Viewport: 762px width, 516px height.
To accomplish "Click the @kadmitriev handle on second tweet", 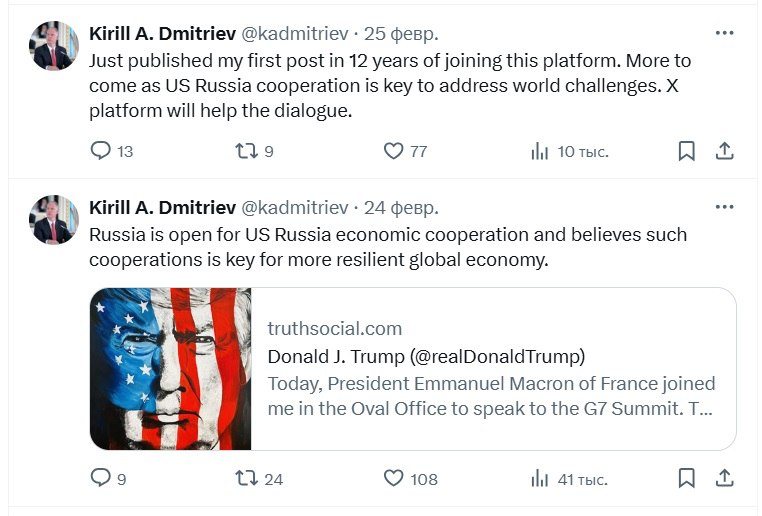I will 294,208.
